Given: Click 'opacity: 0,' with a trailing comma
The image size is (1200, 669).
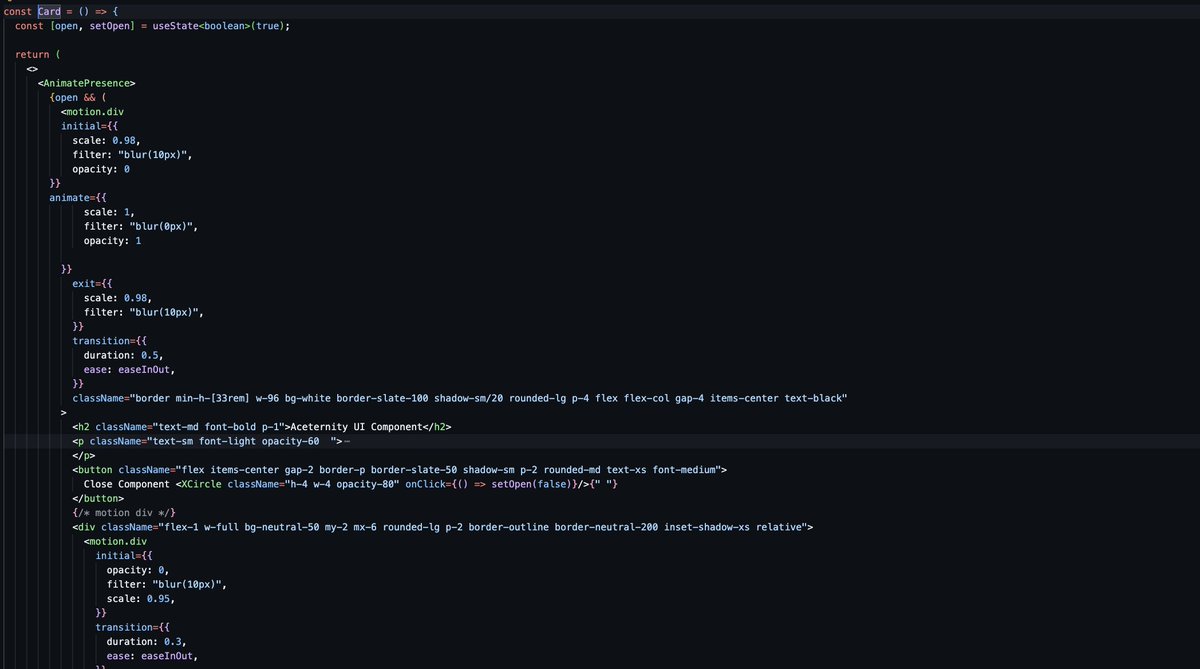Looking at the screenshot, I should click(139, 570).
